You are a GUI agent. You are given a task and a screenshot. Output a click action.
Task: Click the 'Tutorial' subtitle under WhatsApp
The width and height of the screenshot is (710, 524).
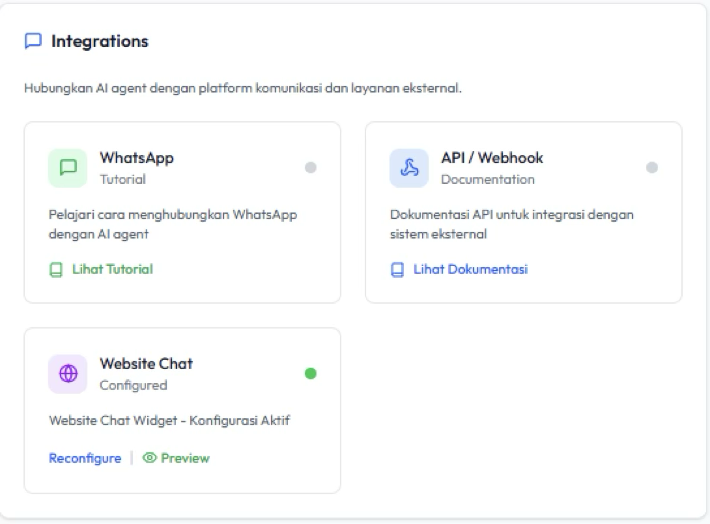point(123,179)
